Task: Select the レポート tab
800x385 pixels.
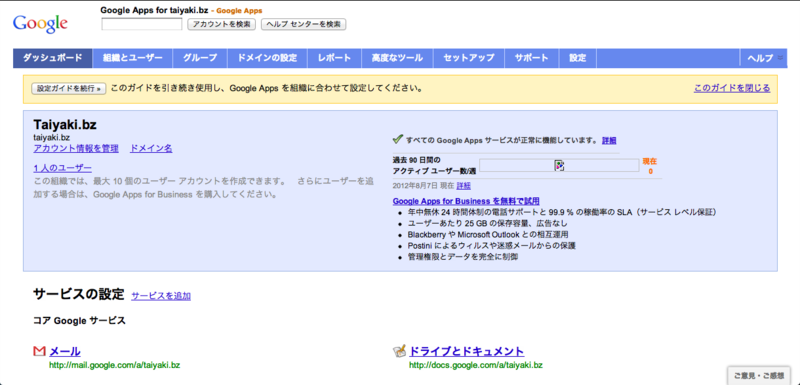Action: [334, 58]
